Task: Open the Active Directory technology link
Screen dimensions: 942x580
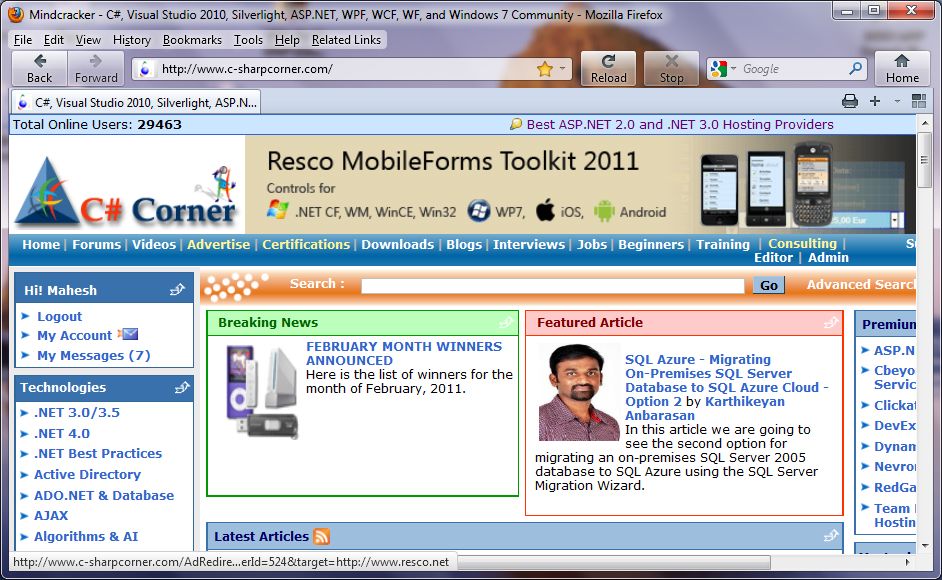Action: click(87, 474)
